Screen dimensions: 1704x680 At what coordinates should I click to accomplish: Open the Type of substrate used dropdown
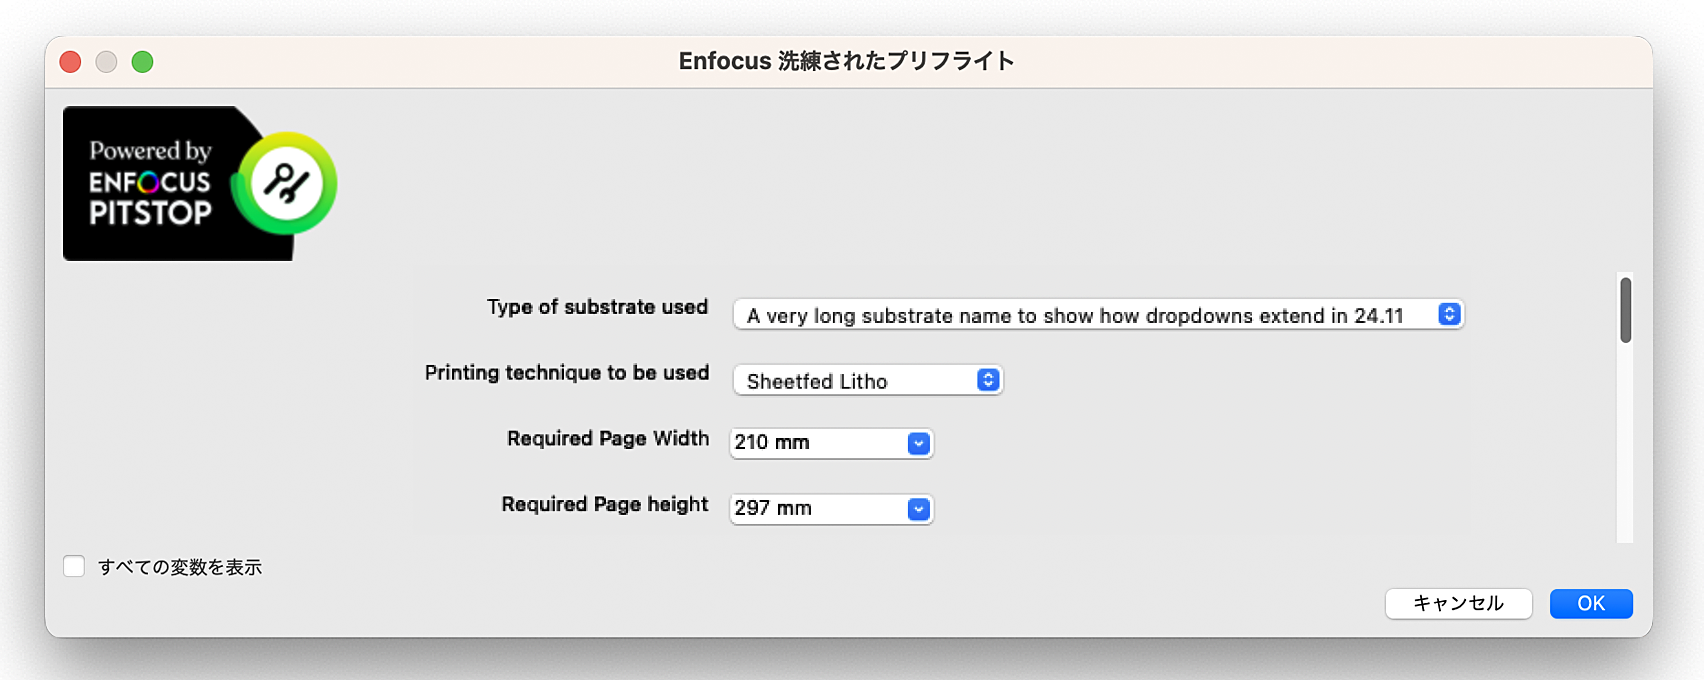(1098, 315)
